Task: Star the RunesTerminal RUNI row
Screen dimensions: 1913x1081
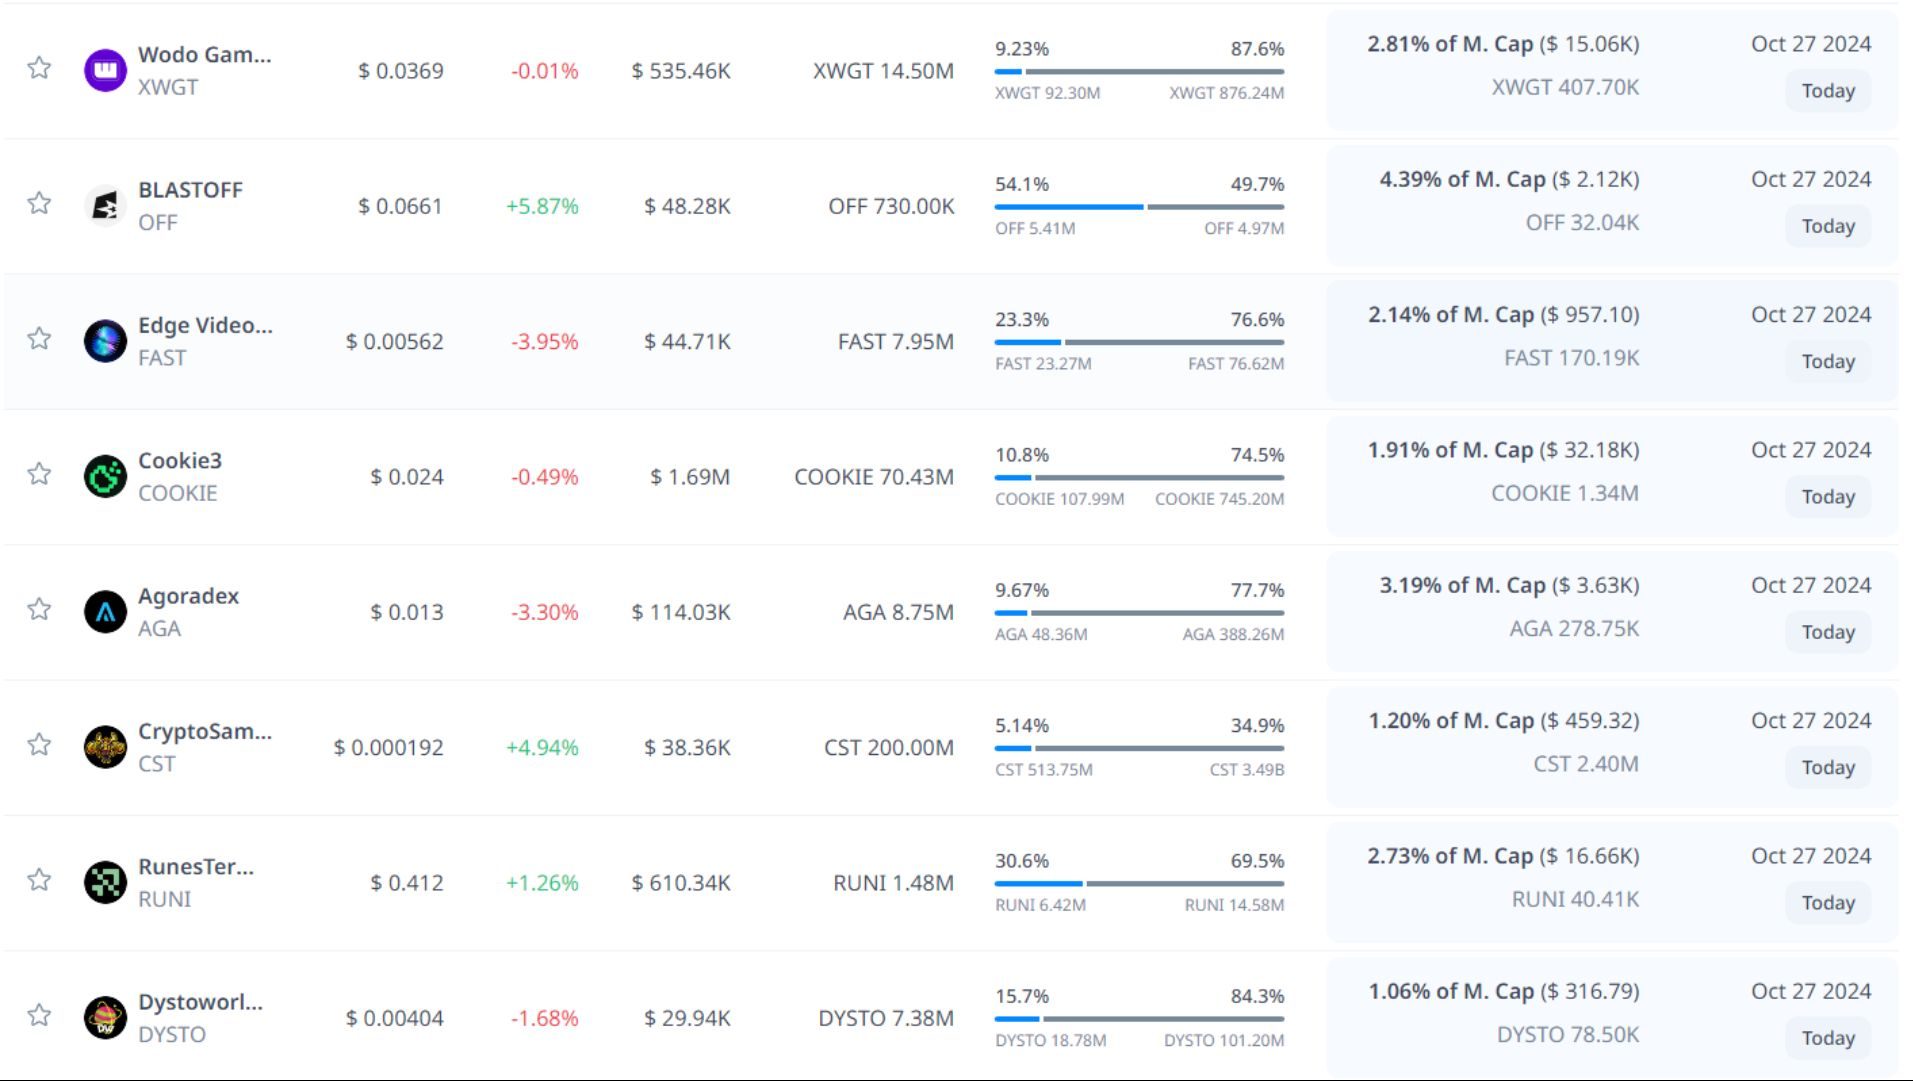Action: coord(39,880)
